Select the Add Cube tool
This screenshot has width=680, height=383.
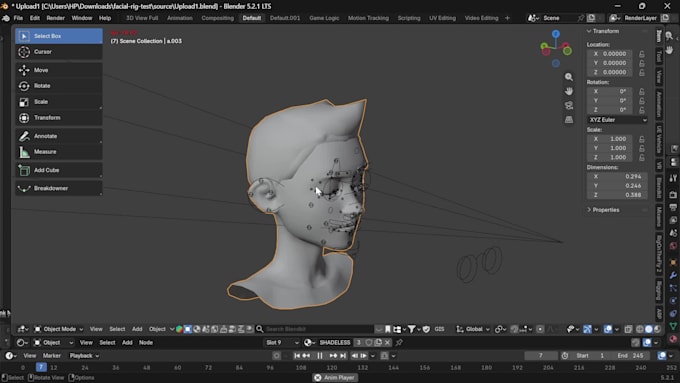tap(59, 170)
